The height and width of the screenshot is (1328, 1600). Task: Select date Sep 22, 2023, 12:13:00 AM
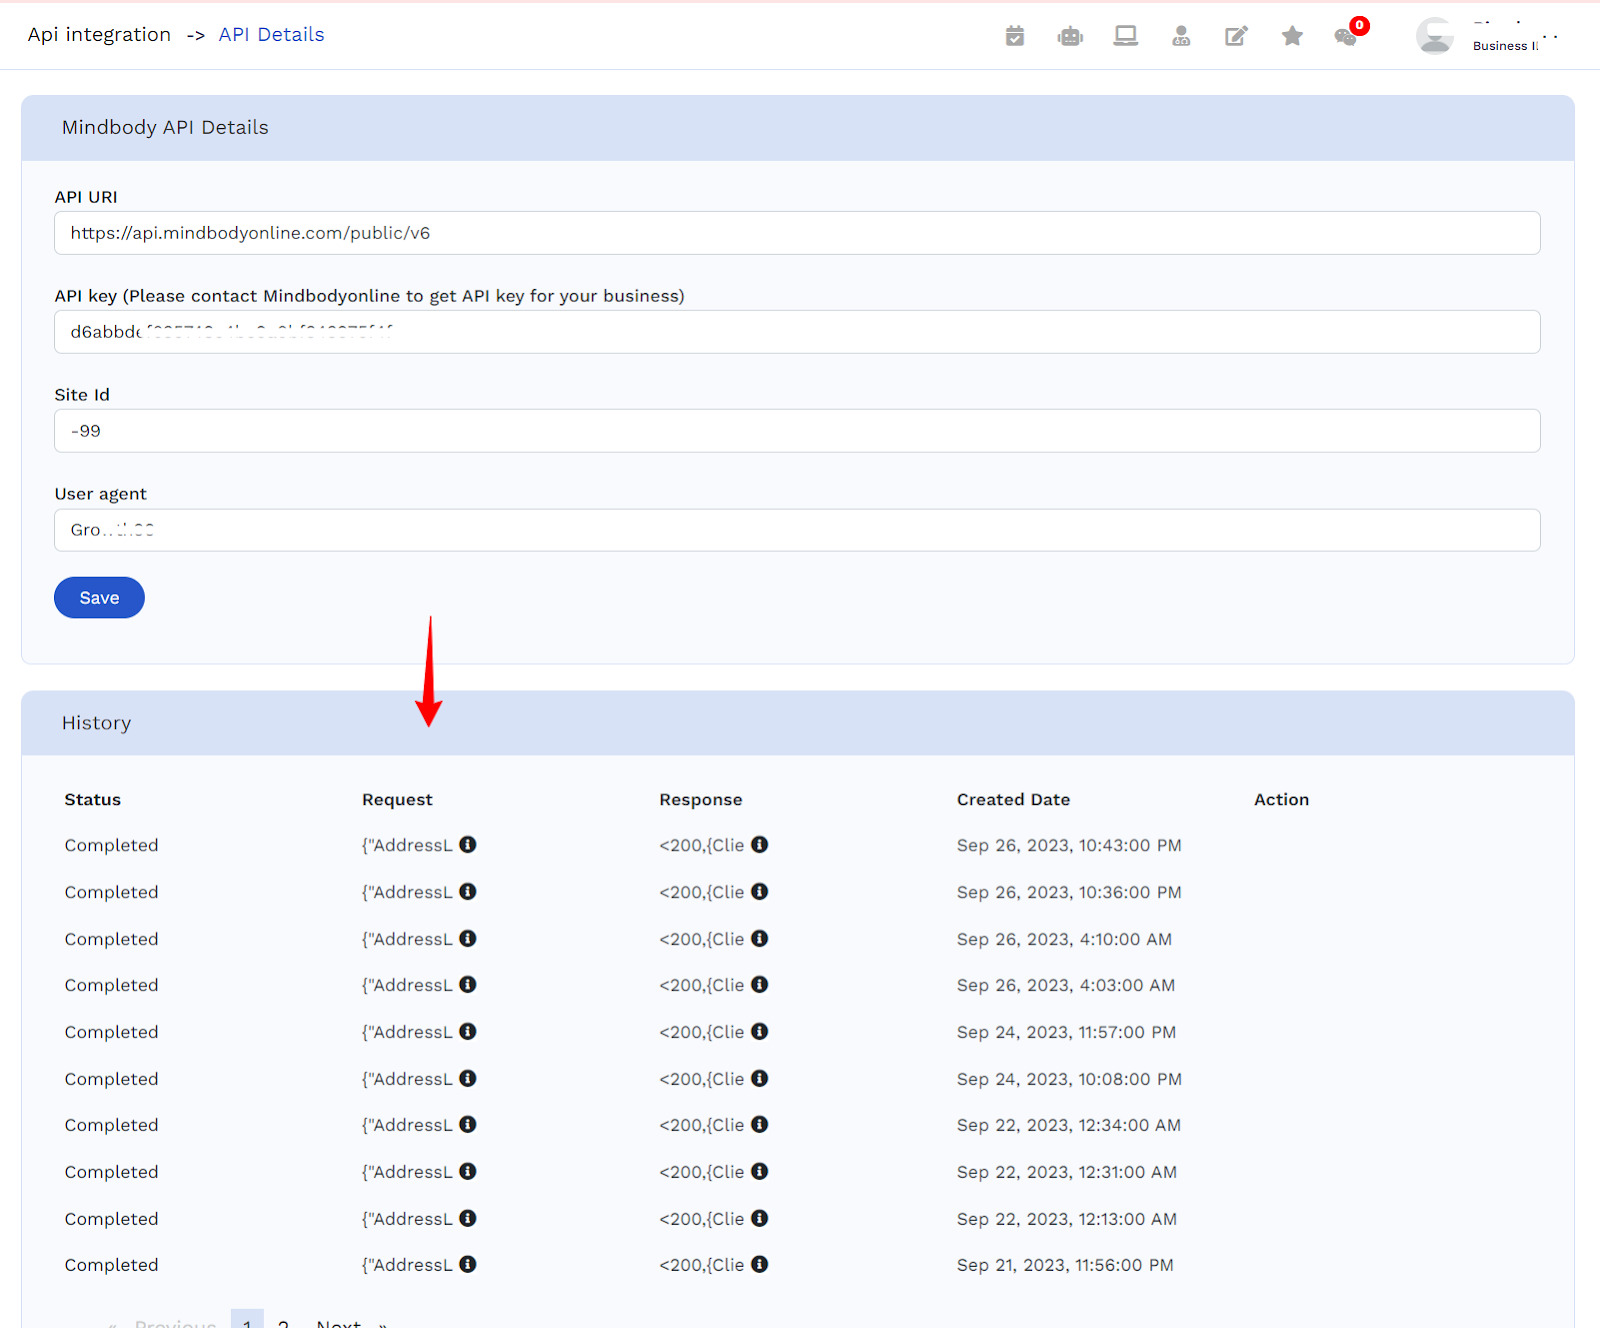1067,1220
